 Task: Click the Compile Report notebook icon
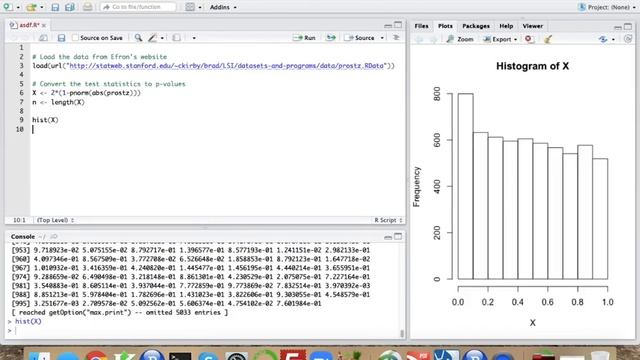tap(176, 38)
